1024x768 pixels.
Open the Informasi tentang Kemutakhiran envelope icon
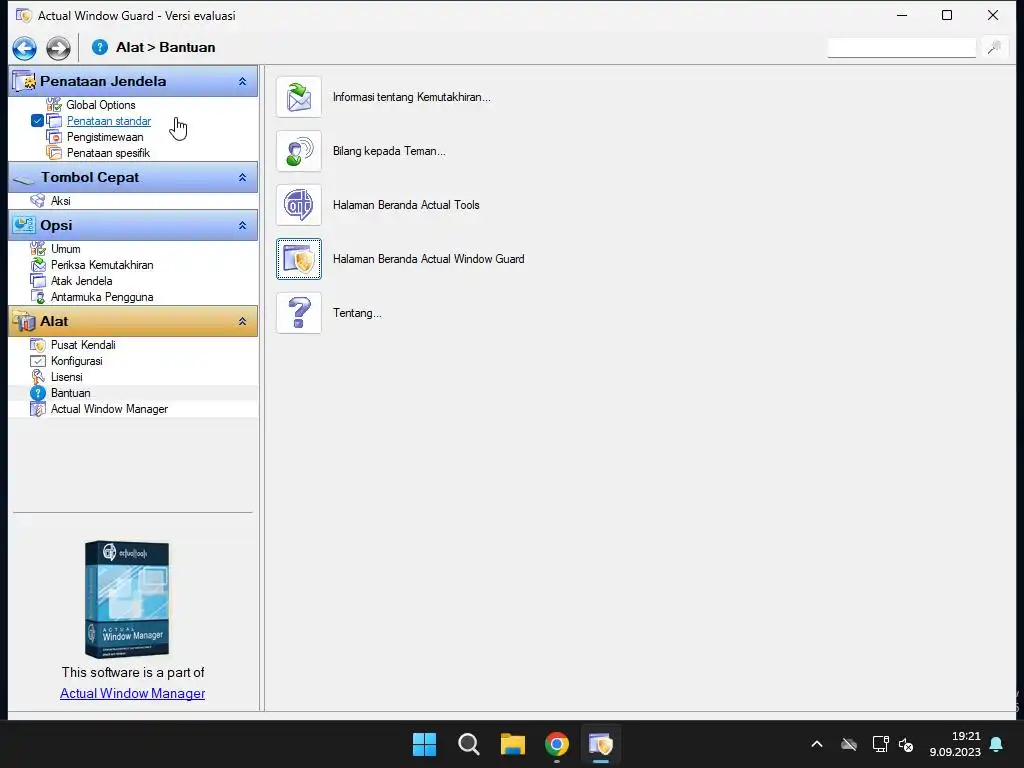pos(299,97)
